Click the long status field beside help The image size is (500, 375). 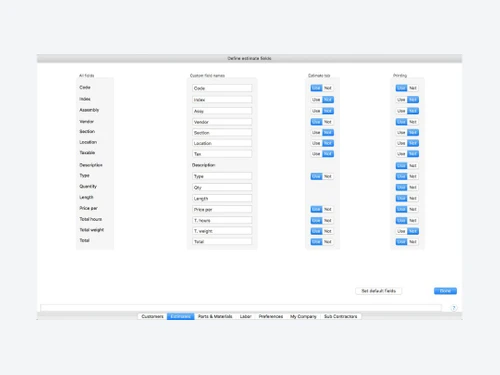pos(241,308)
